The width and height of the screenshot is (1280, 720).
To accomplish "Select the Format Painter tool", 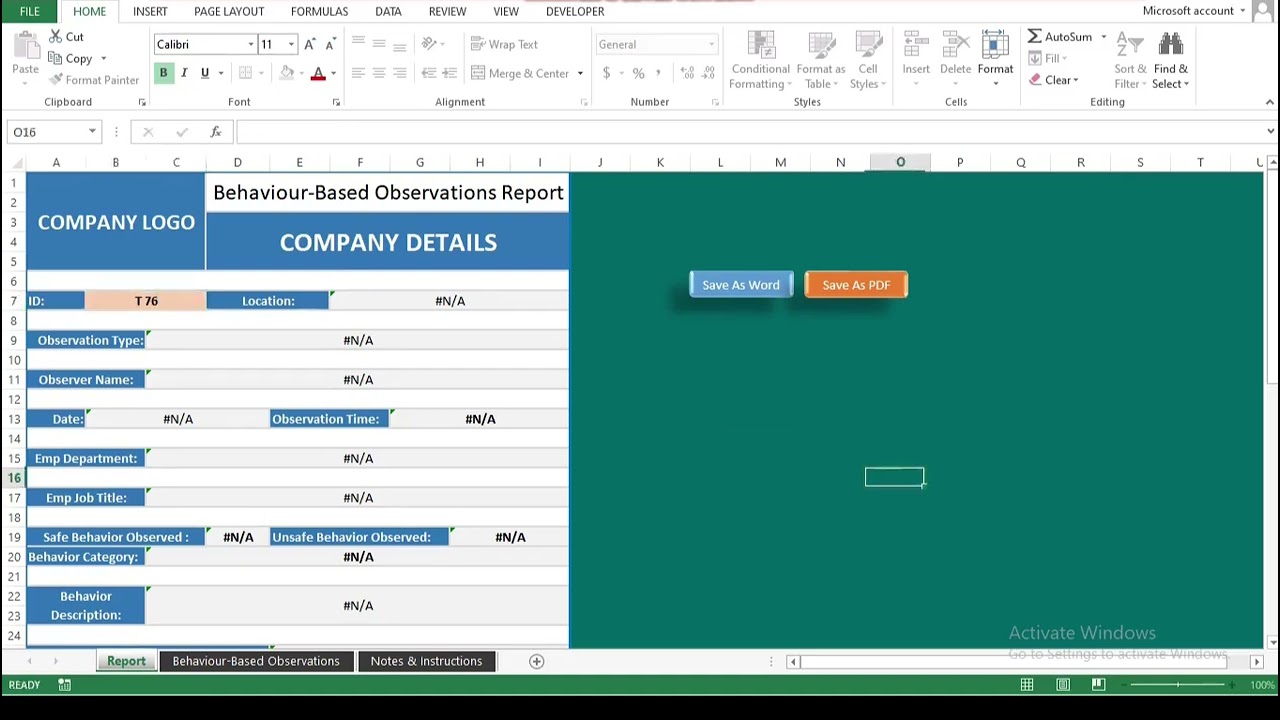I will click(x=95, y=80).
